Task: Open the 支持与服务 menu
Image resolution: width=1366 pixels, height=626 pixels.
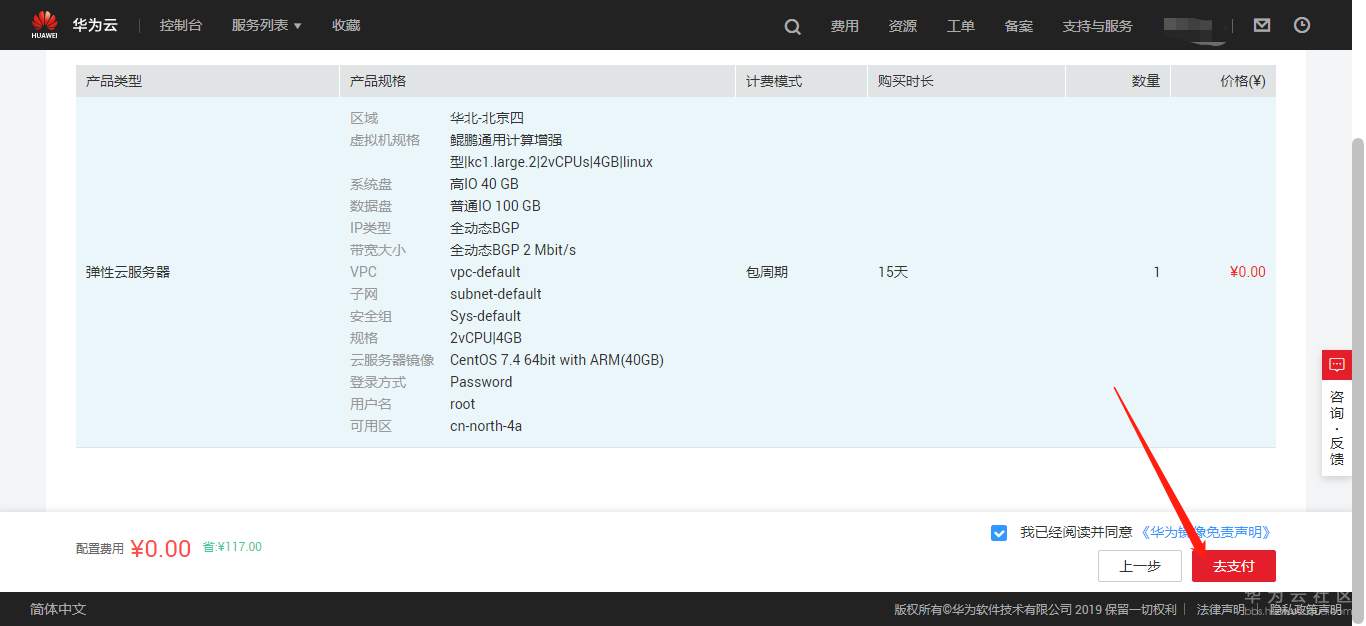Action: click(x=1098, y=26)
